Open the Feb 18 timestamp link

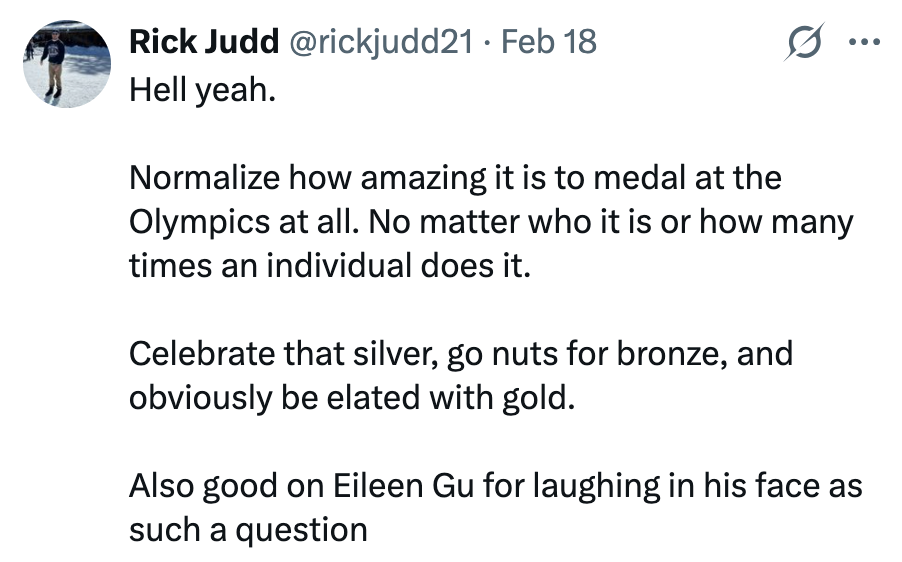pyautogui.click(x=547, y=41)
